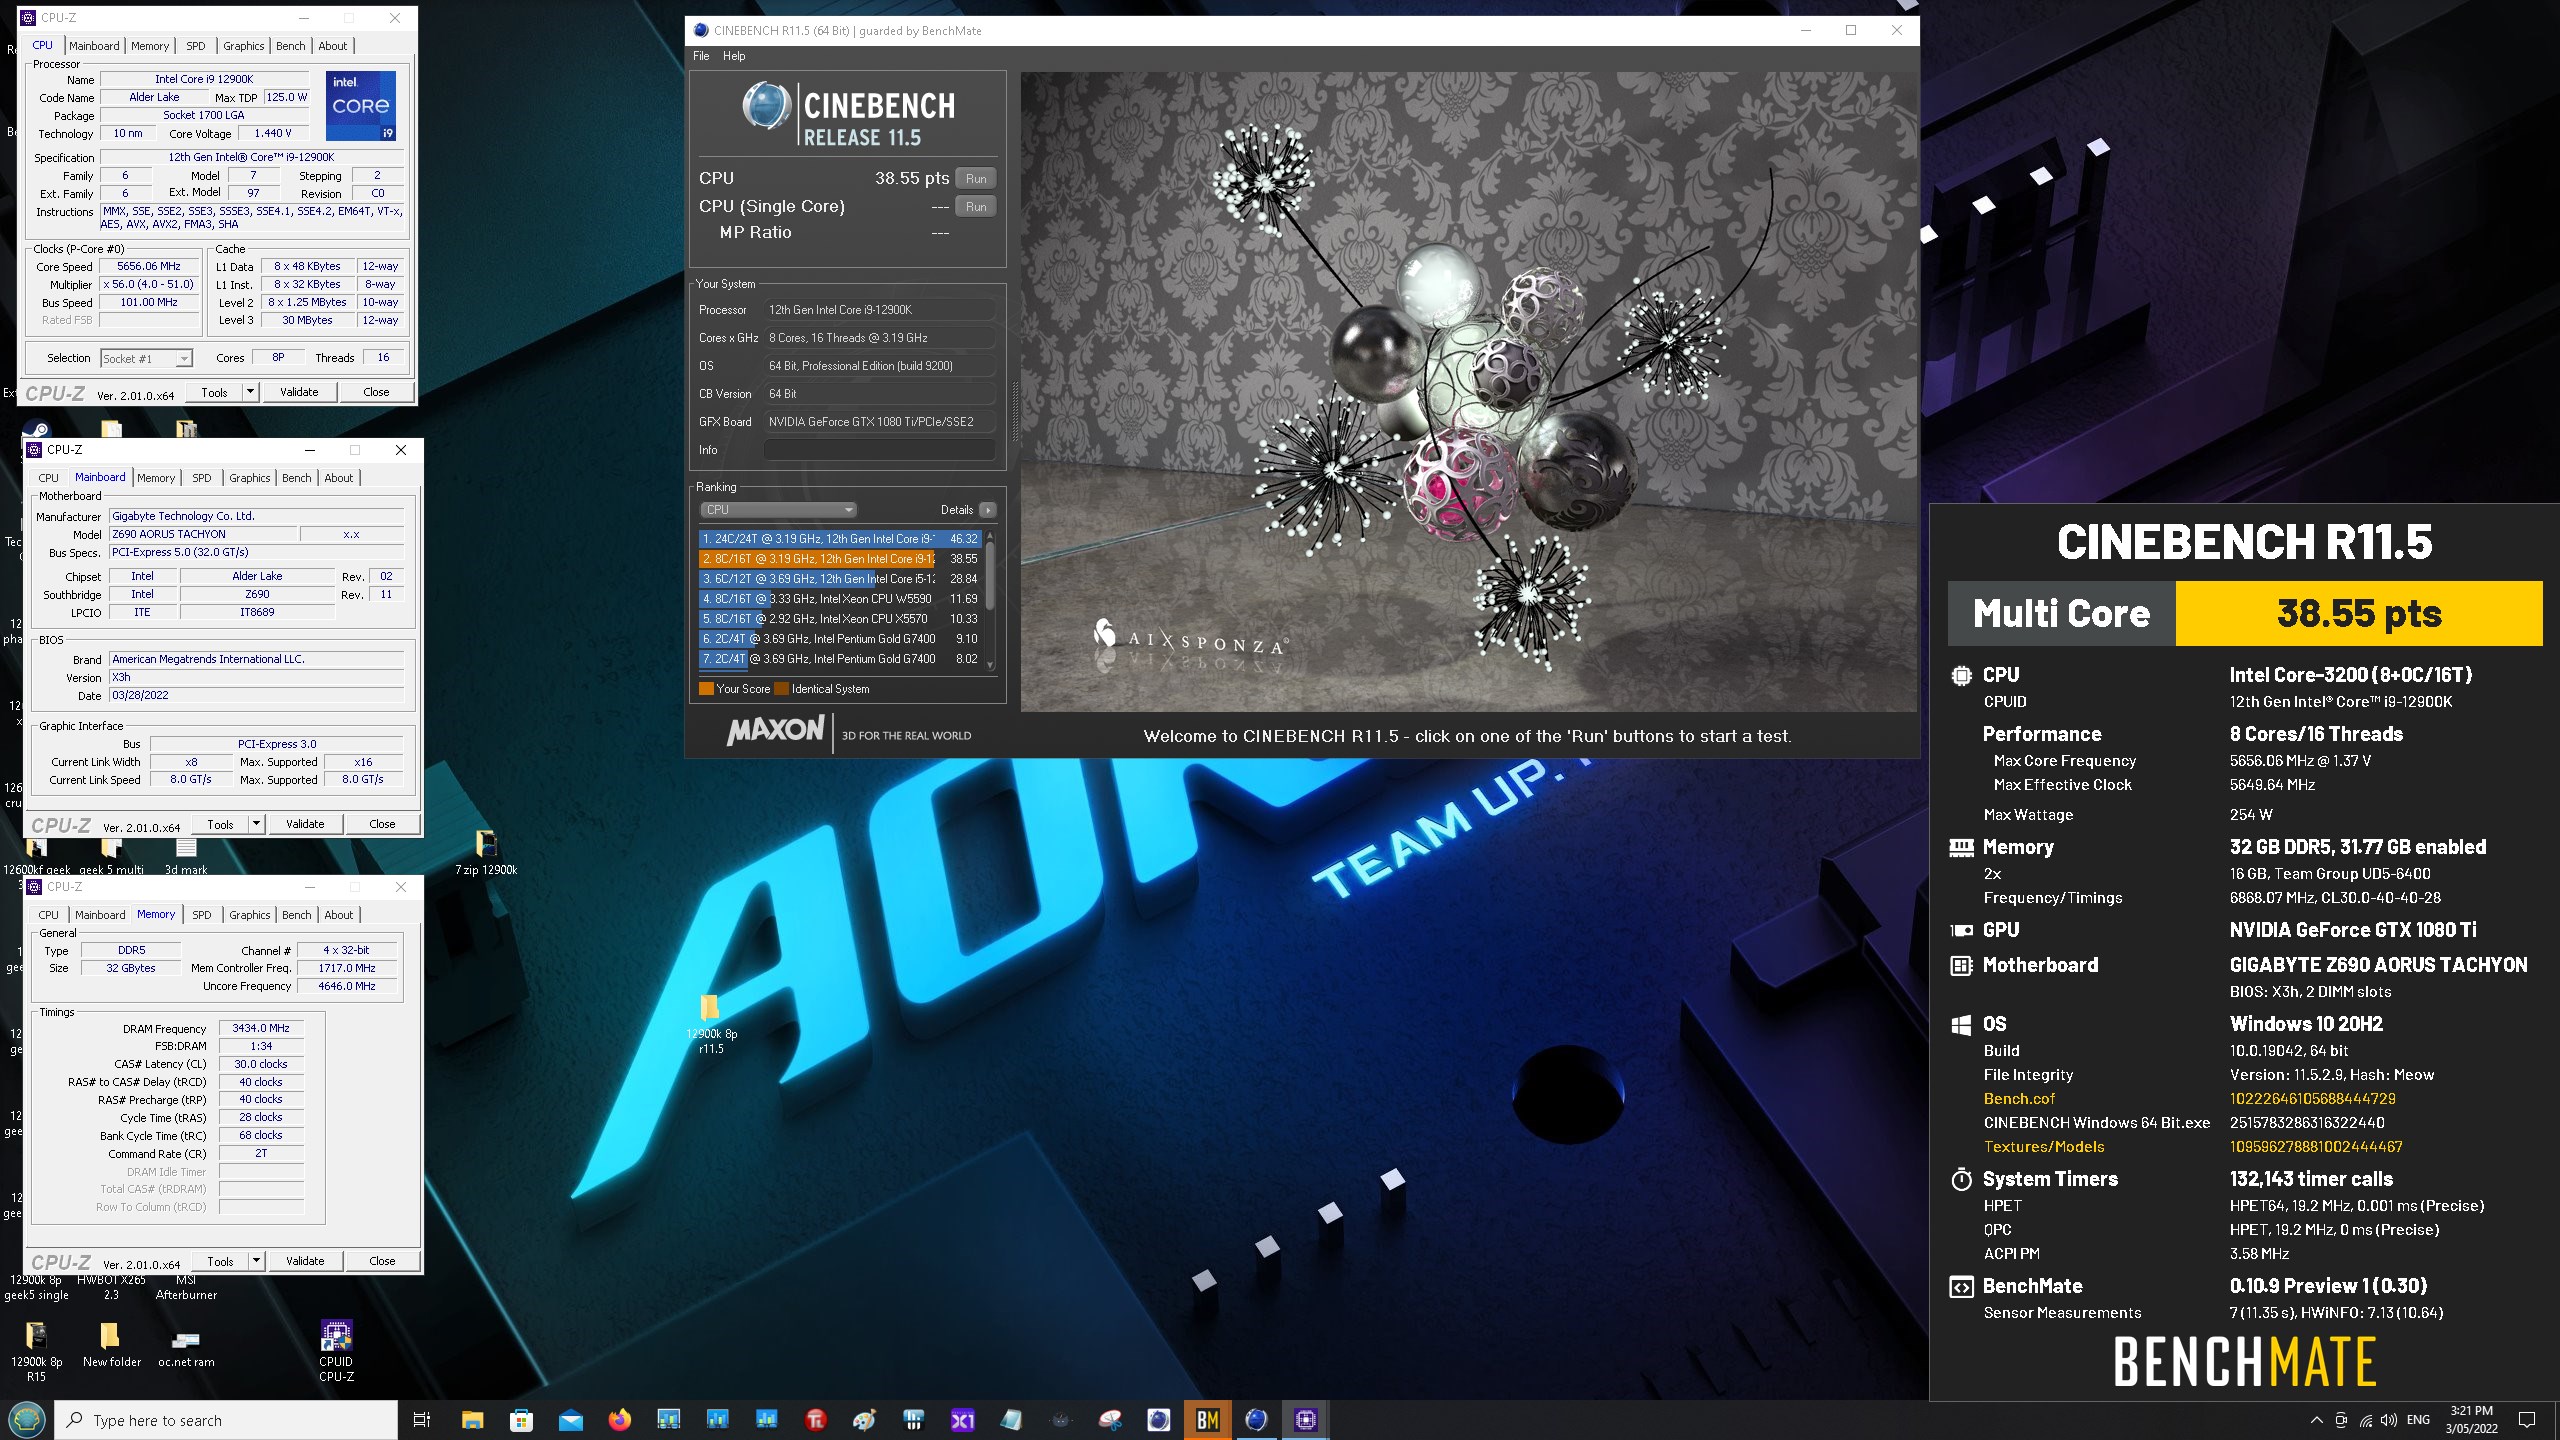Viewport: 2560px width, 1440px height.
Task: Open the BenchMate BM taskbar icon
Action: [x=1207, y=1419]
